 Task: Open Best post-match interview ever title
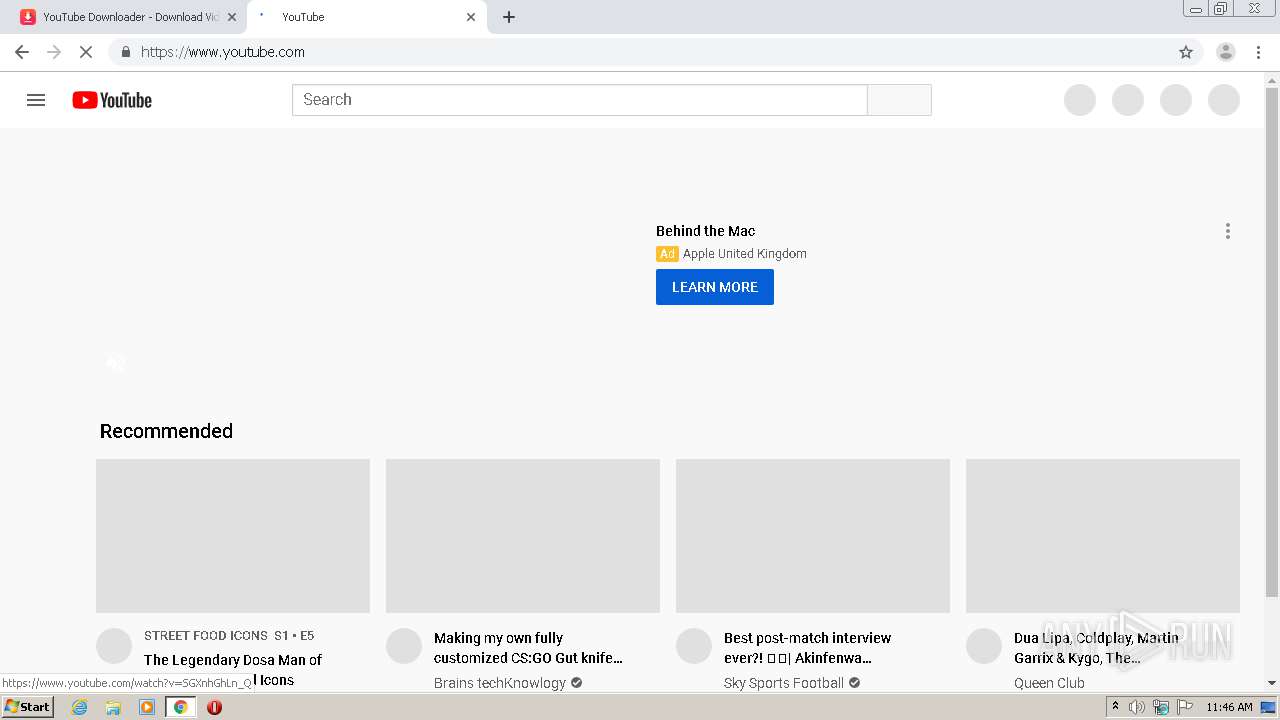pyautogui.click(x=807, y=648)
